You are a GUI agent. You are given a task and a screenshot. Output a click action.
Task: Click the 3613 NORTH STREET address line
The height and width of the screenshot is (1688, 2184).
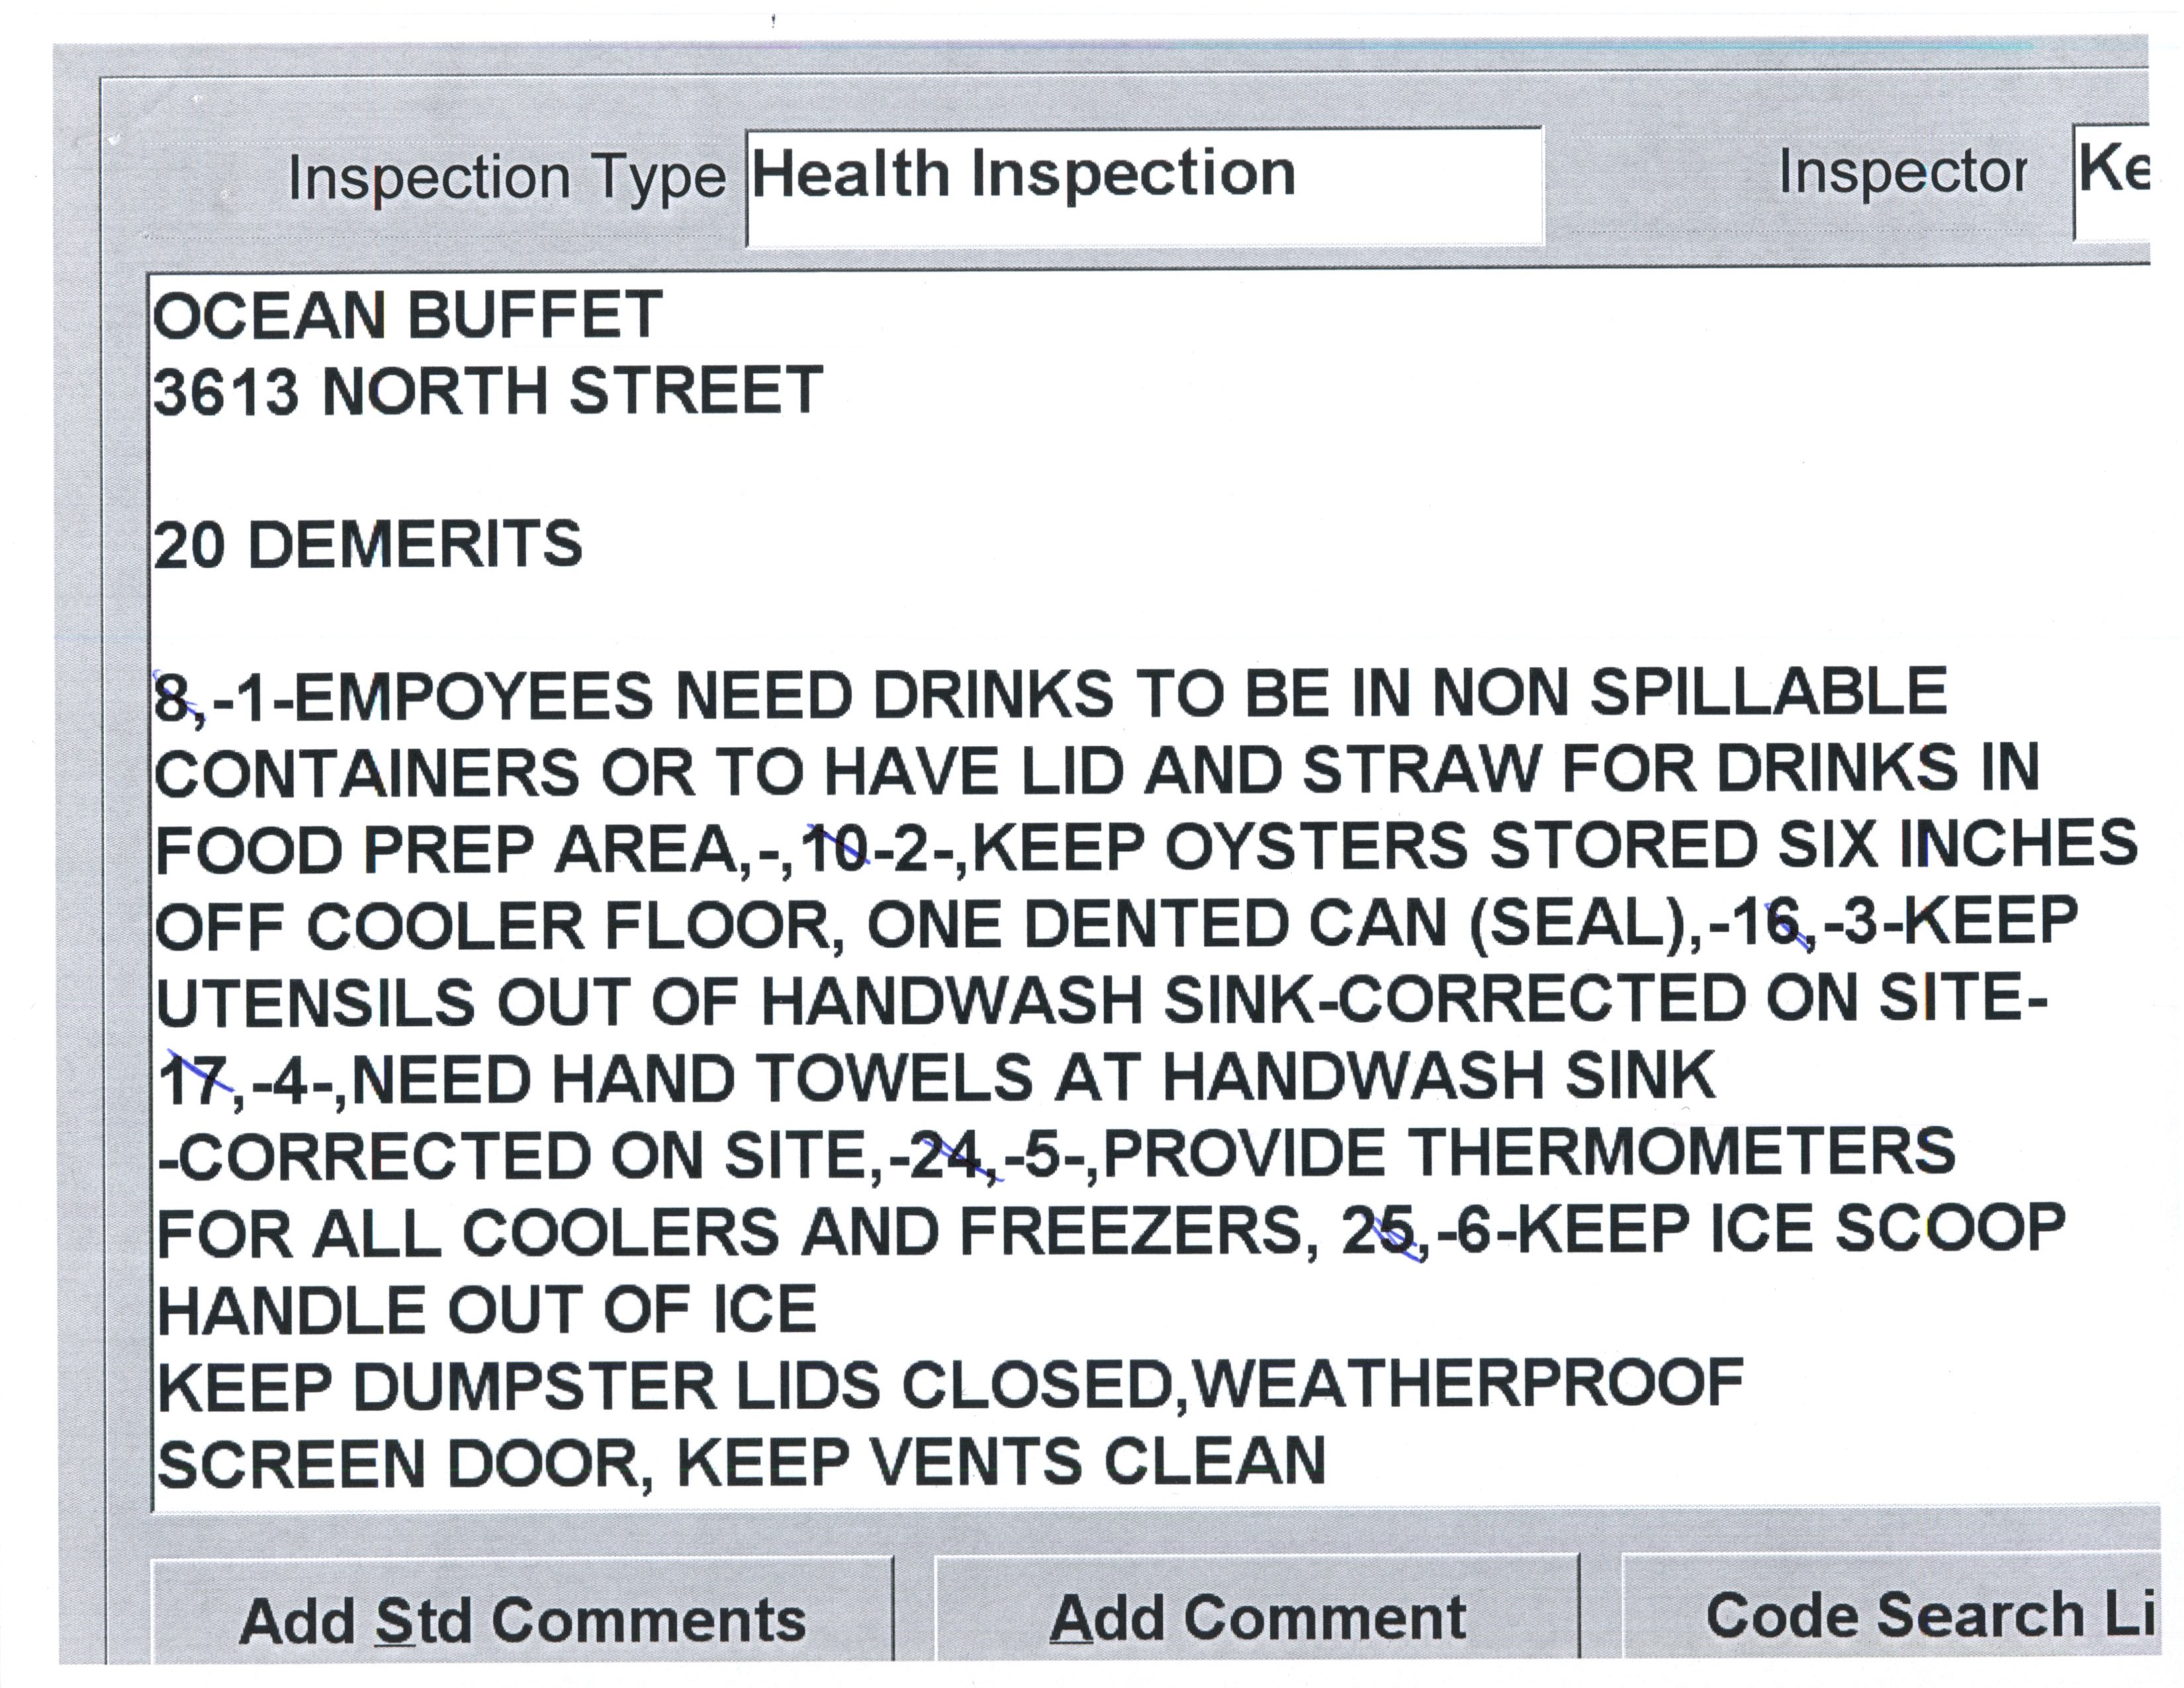tap(487, 391)
